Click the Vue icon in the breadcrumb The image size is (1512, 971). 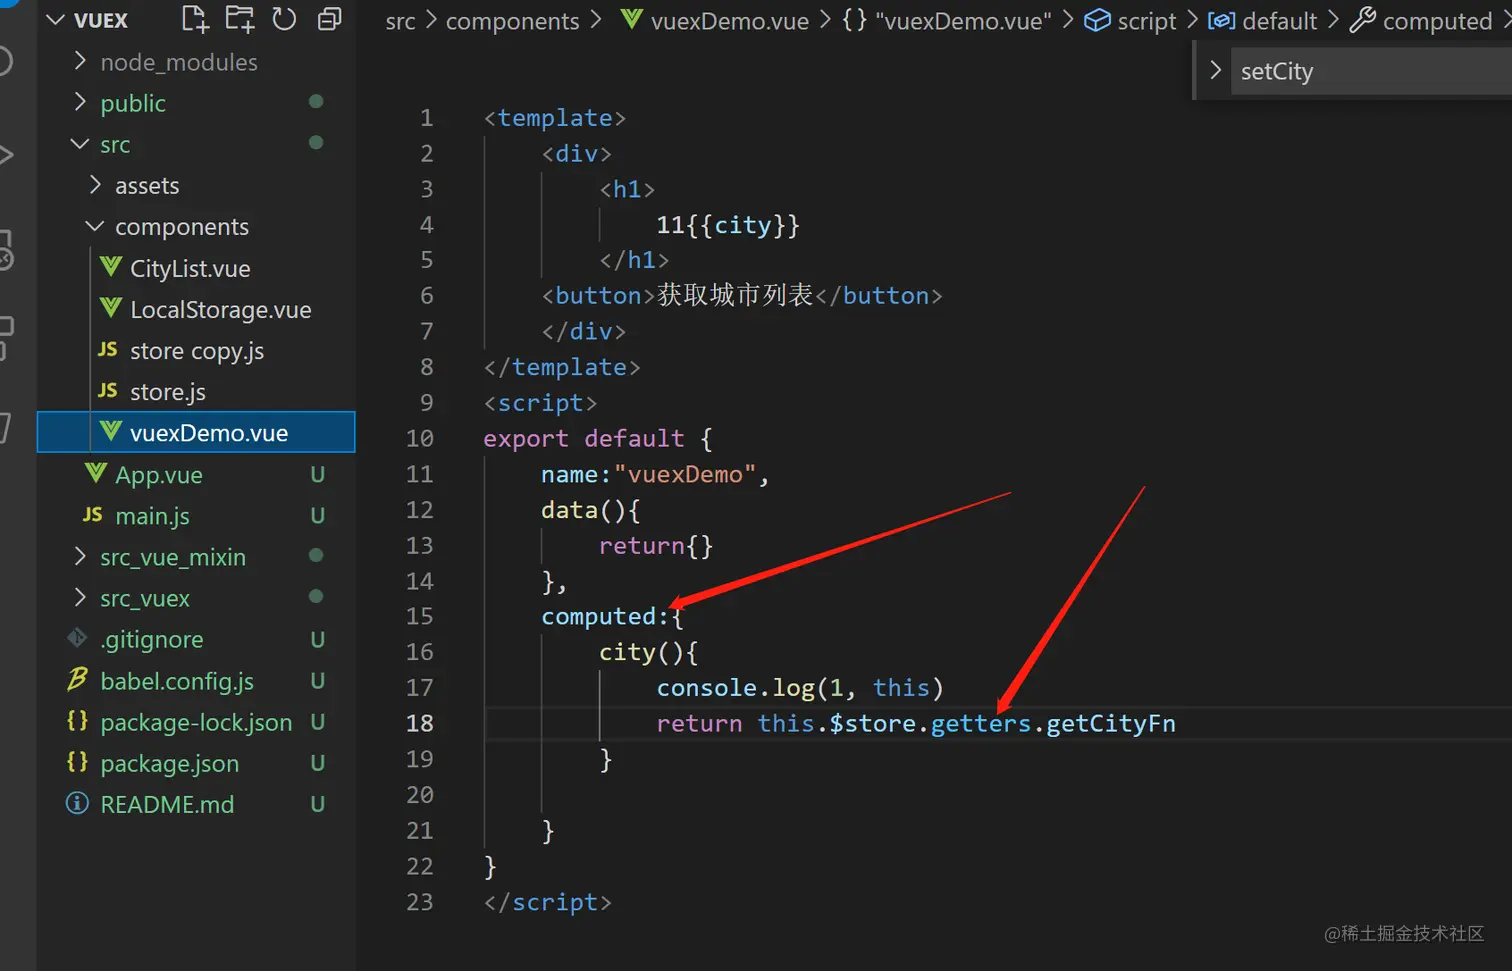(x=631, y=19)
